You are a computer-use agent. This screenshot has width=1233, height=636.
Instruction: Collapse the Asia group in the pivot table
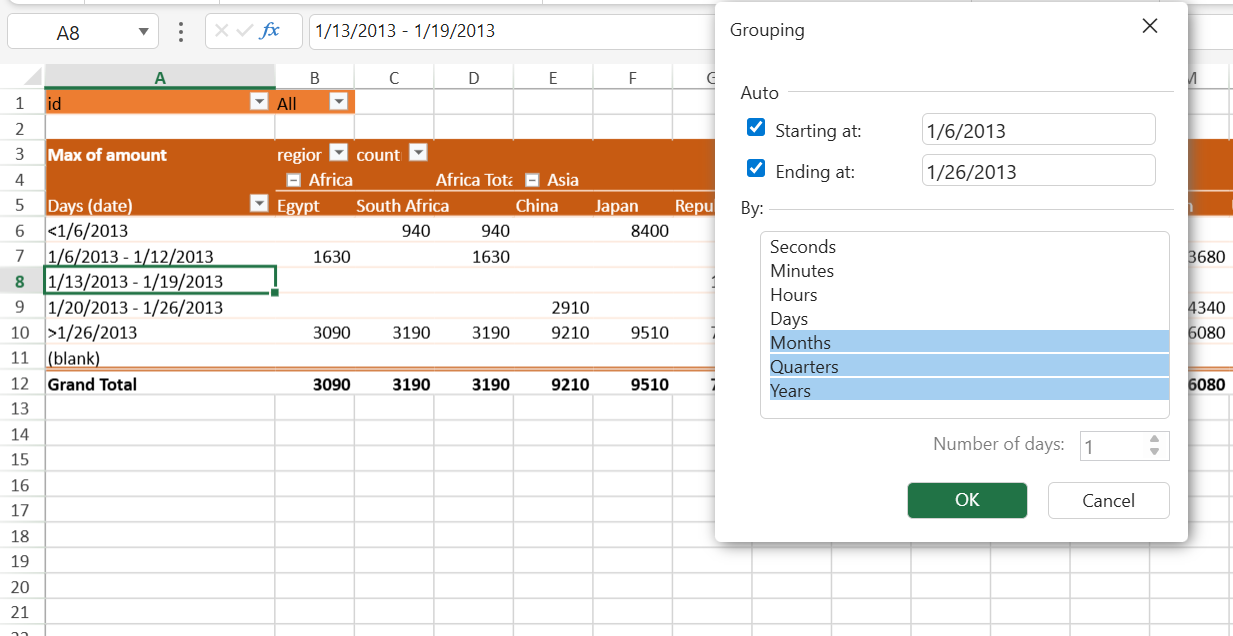click(x=532, y=180)
